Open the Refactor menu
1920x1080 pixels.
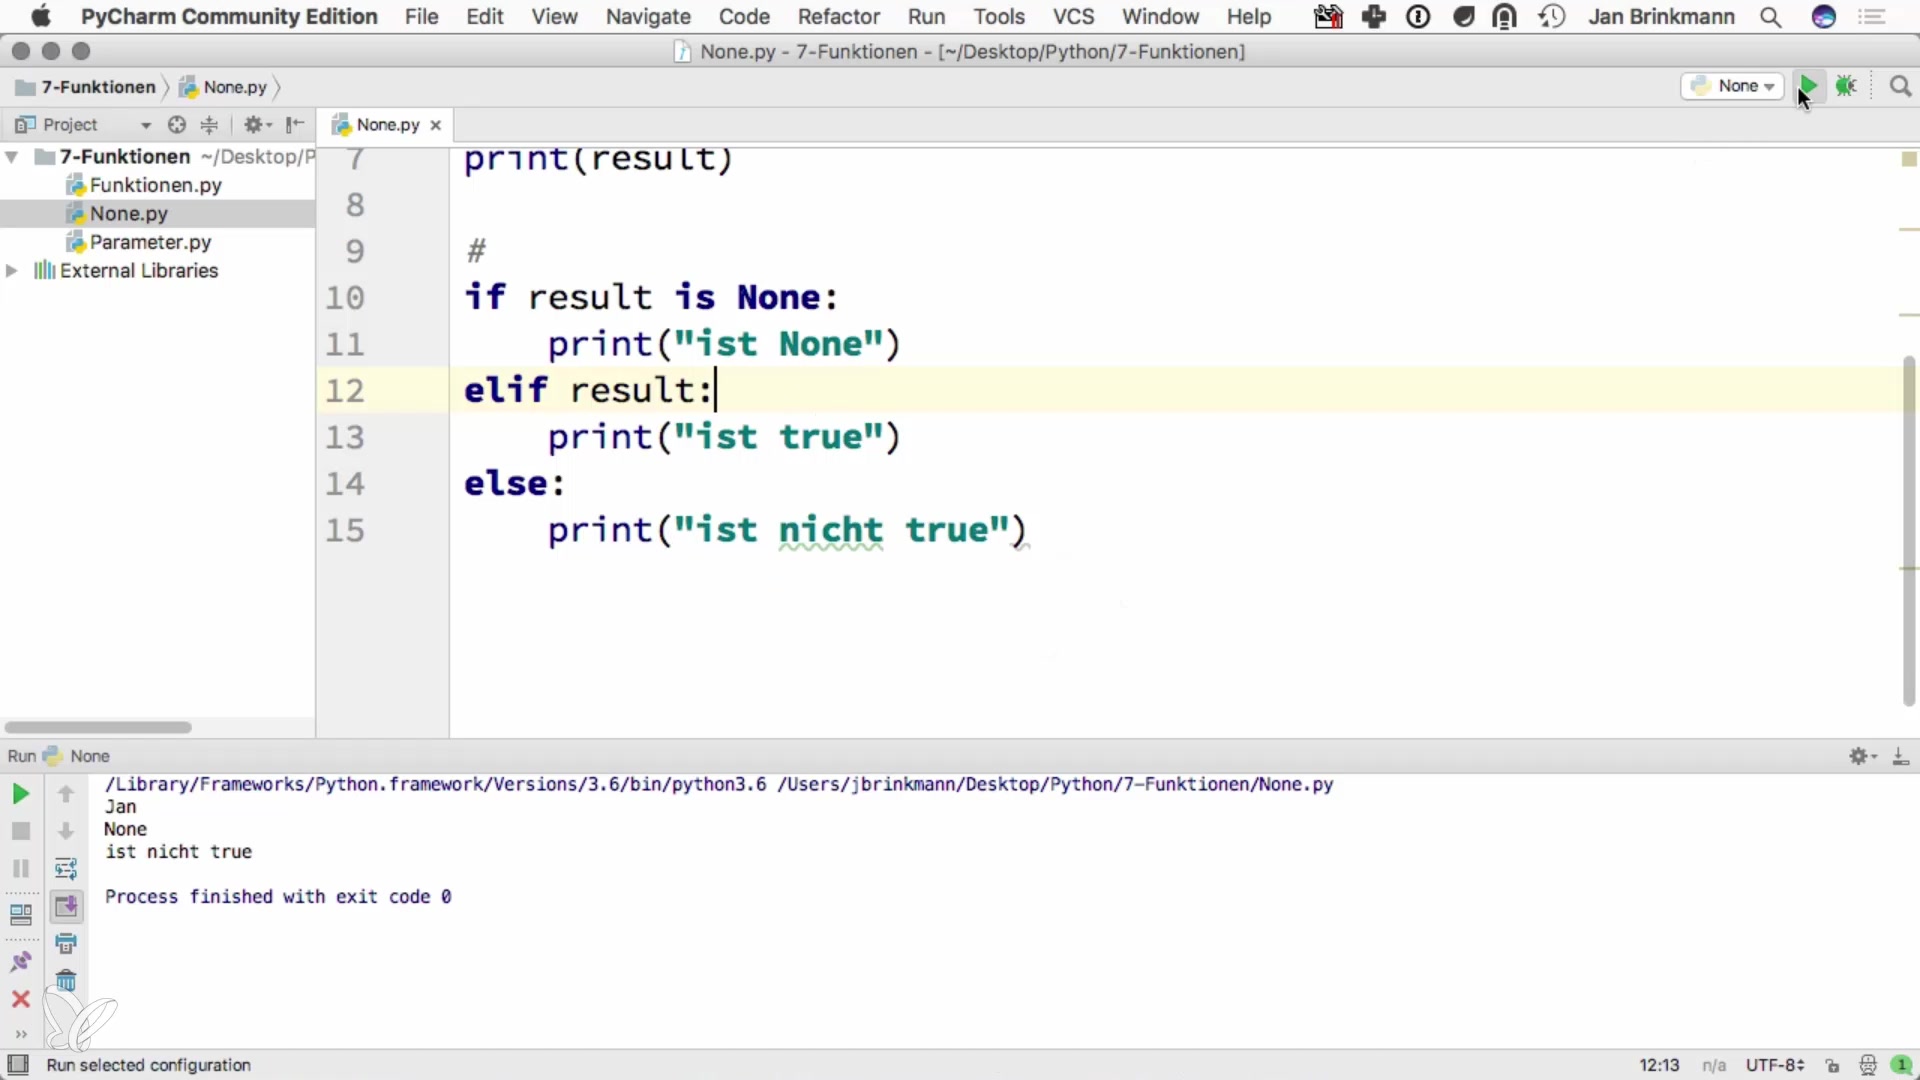pyautogui.click(x=838, y=17)
